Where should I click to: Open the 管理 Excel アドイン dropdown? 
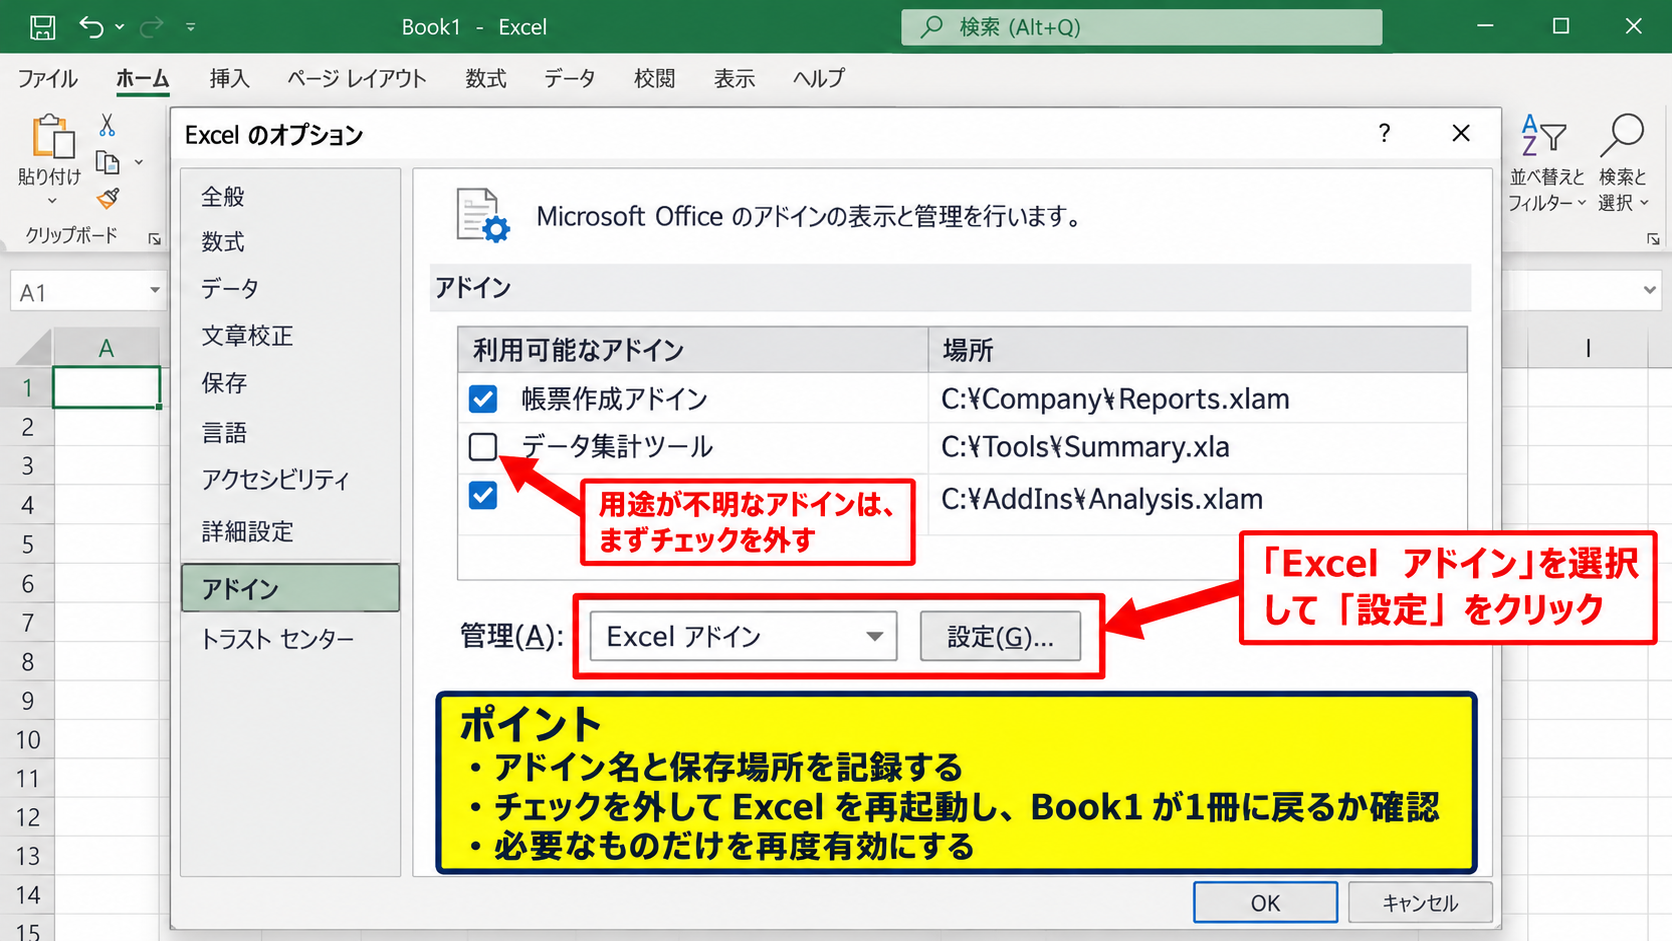[x=743, y=636]
